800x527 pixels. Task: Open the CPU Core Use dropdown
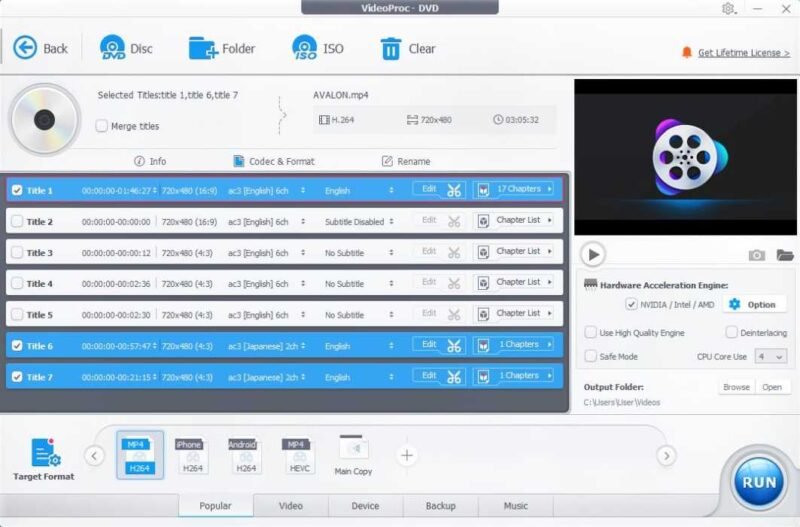tap(770, 357)
